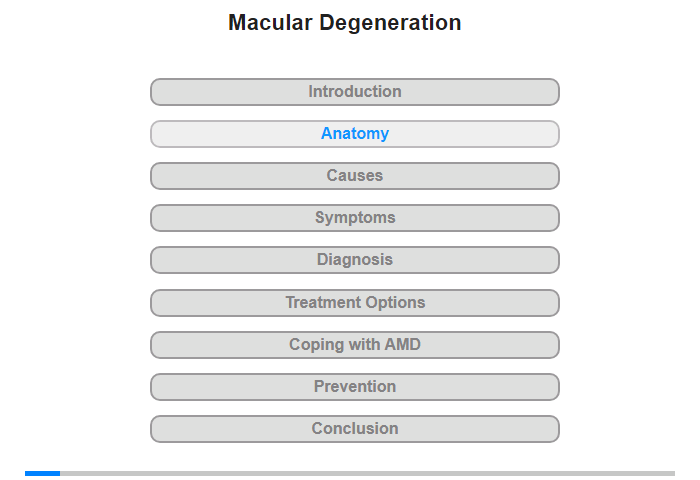Open the Symptoms module
Viewport: 700px width, 480px height.
click(x=354, y=218)
